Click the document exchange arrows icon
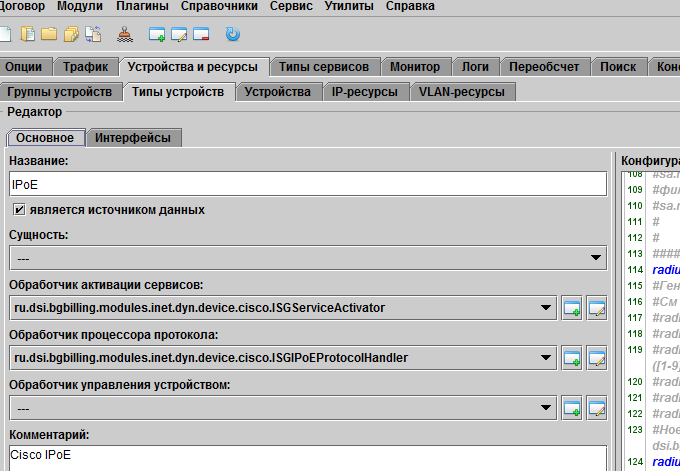Viewport: 680px width, 471px height. pos(93,34)
